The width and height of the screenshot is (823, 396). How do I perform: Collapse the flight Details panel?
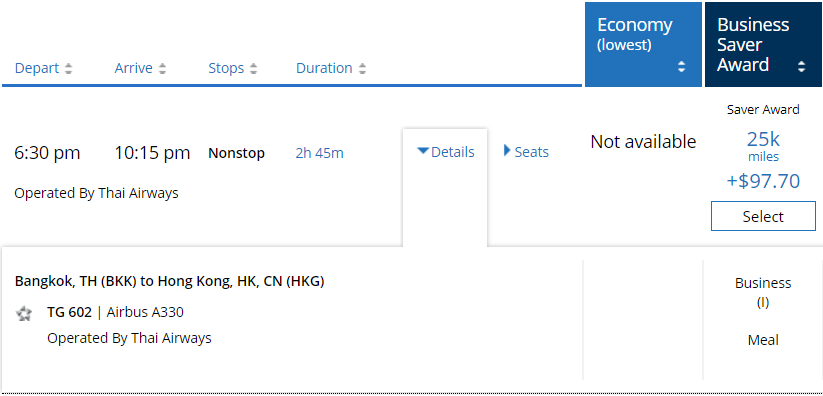click(x=446, y=152)
